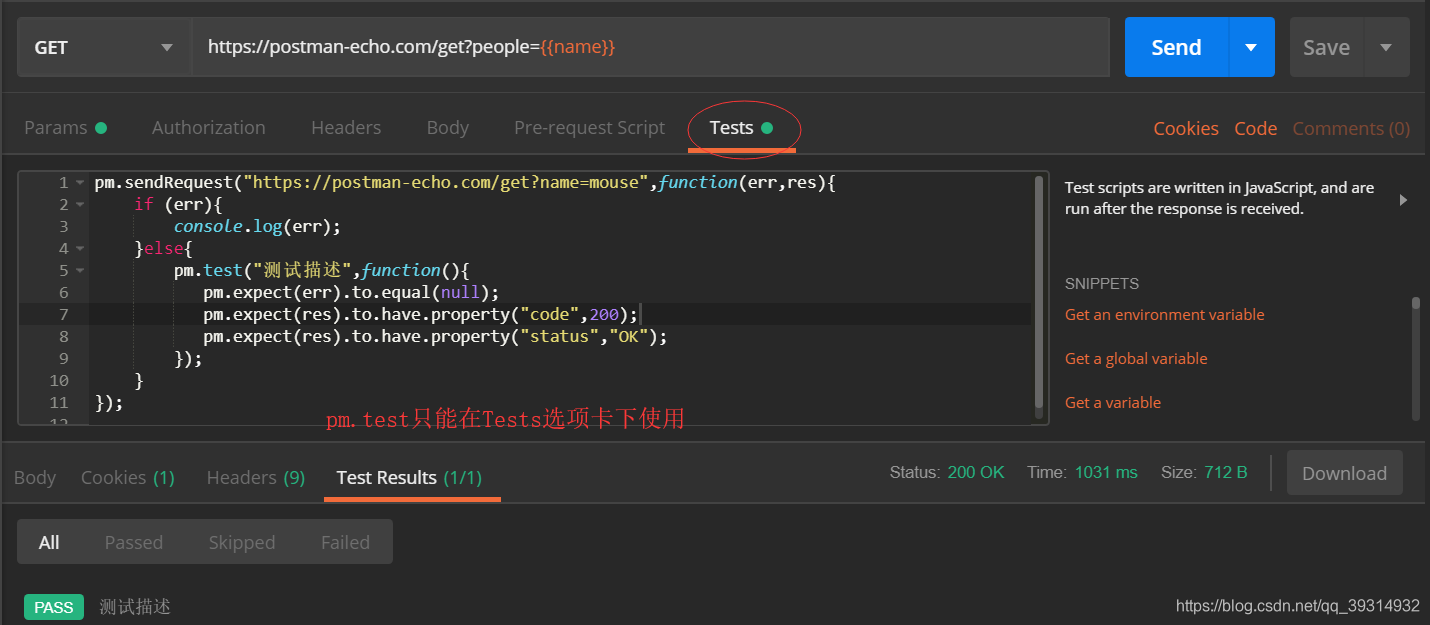Open the Save dropdown arrow
1430x625 pixels.
pyautogui.click(x=1386, y=47)
